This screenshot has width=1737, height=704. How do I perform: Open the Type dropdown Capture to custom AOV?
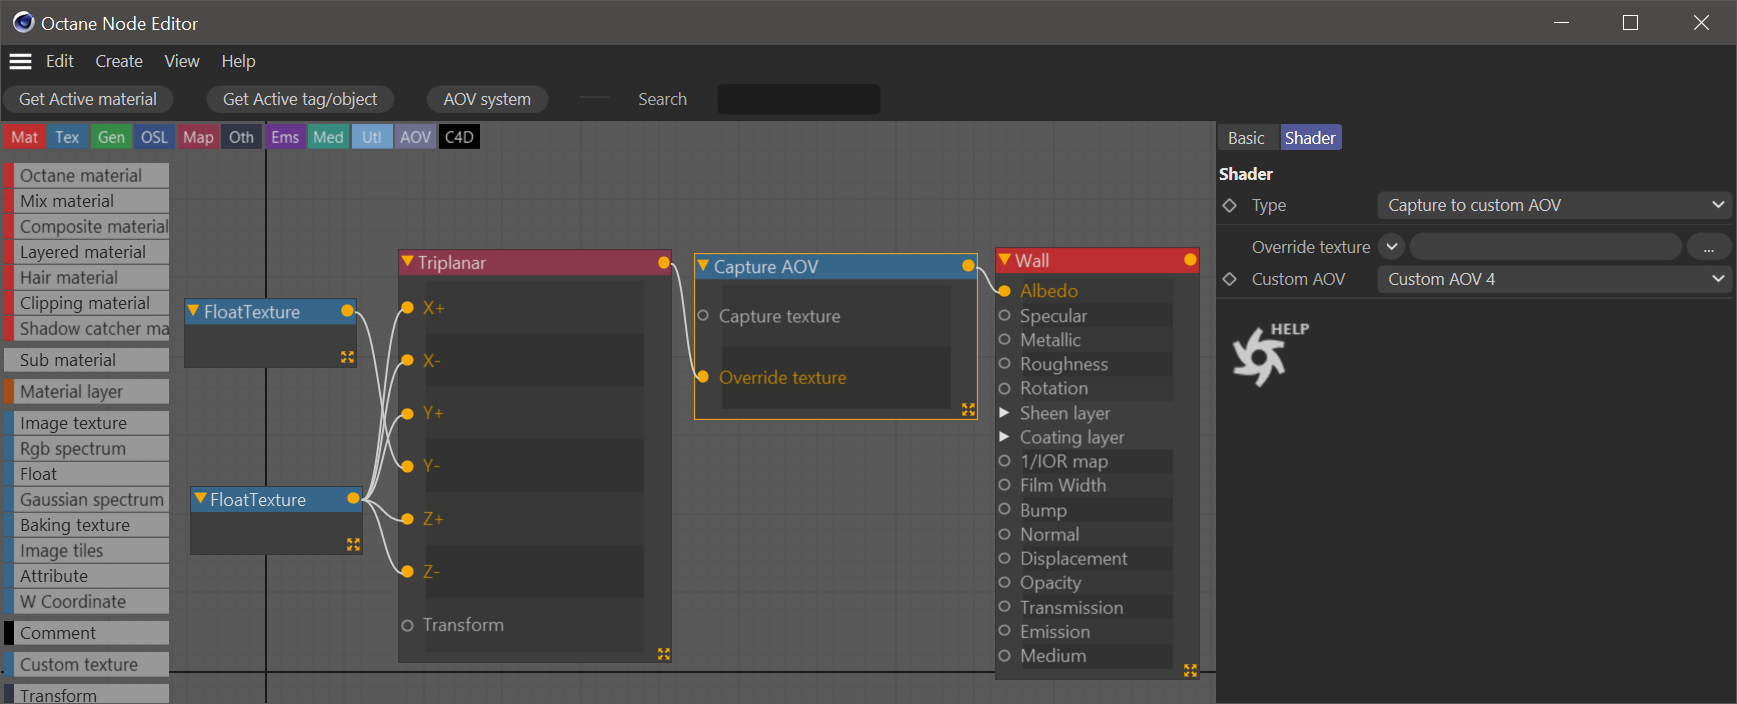[x=1554, y=205]
